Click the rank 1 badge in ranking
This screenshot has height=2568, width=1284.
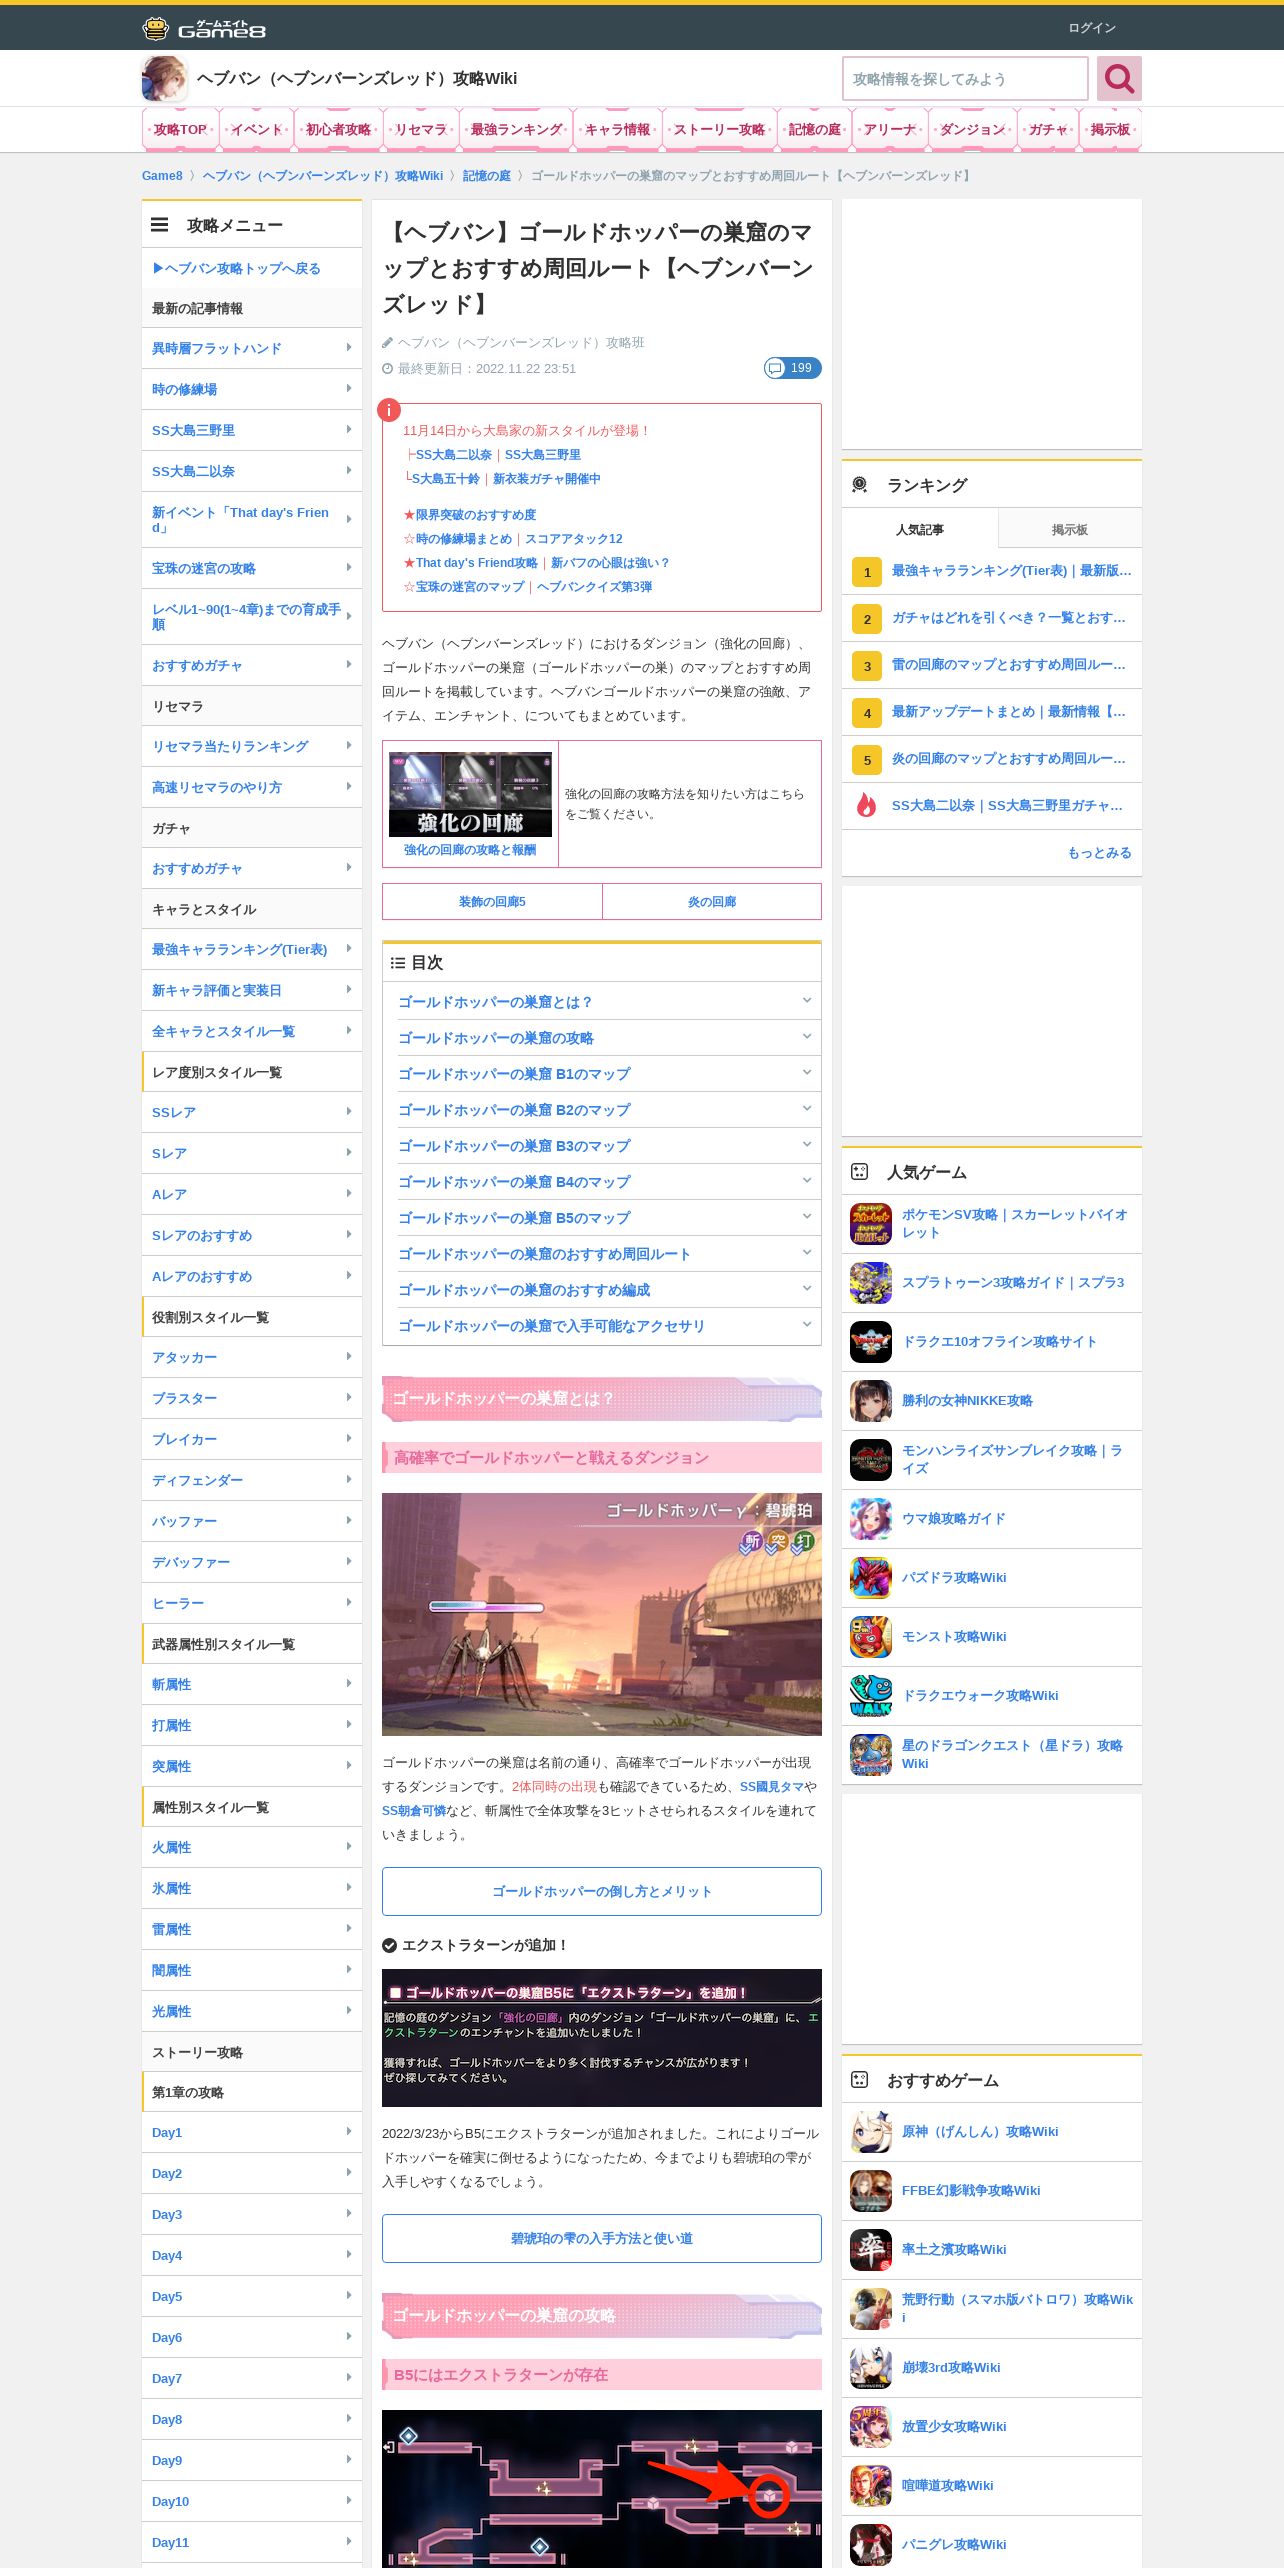point(867,572)
